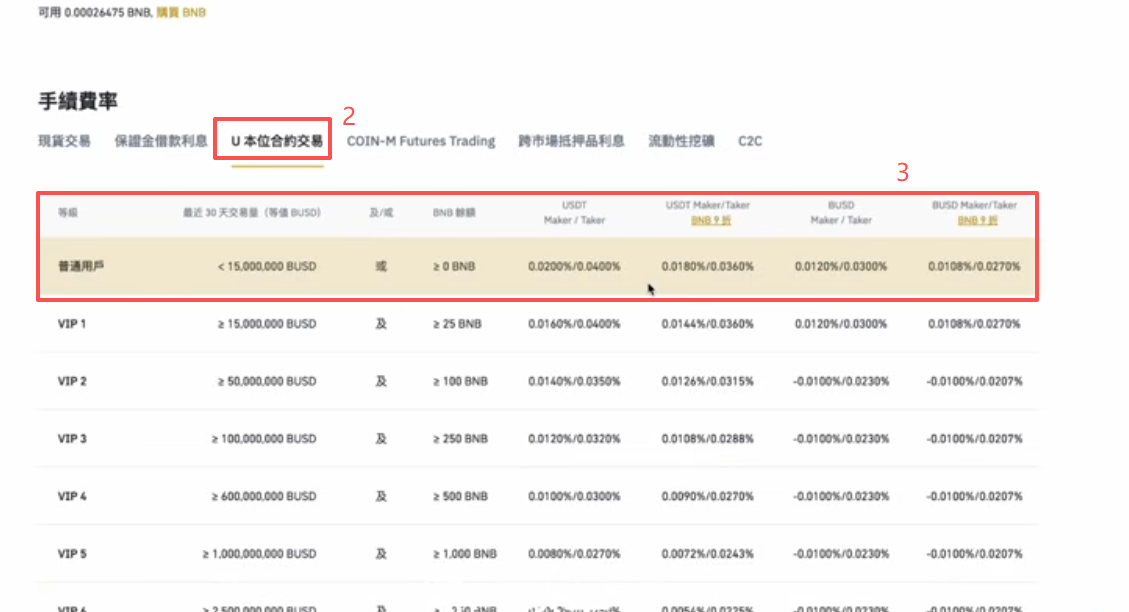Click 0.0108%/0.0270% in the VIP 1 row
1129x612 pixels.
coord(974,324)
